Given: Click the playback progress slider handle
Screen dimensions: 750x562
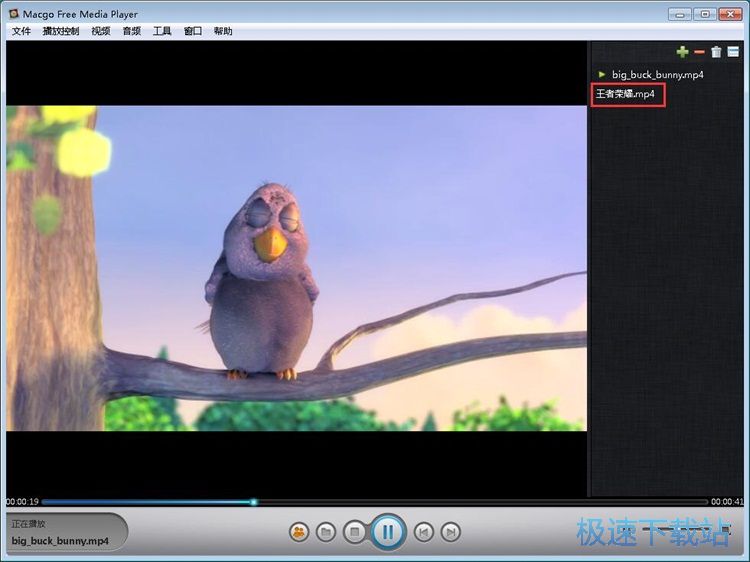Looking at the screenshot, I should click(x=254, y=502).
